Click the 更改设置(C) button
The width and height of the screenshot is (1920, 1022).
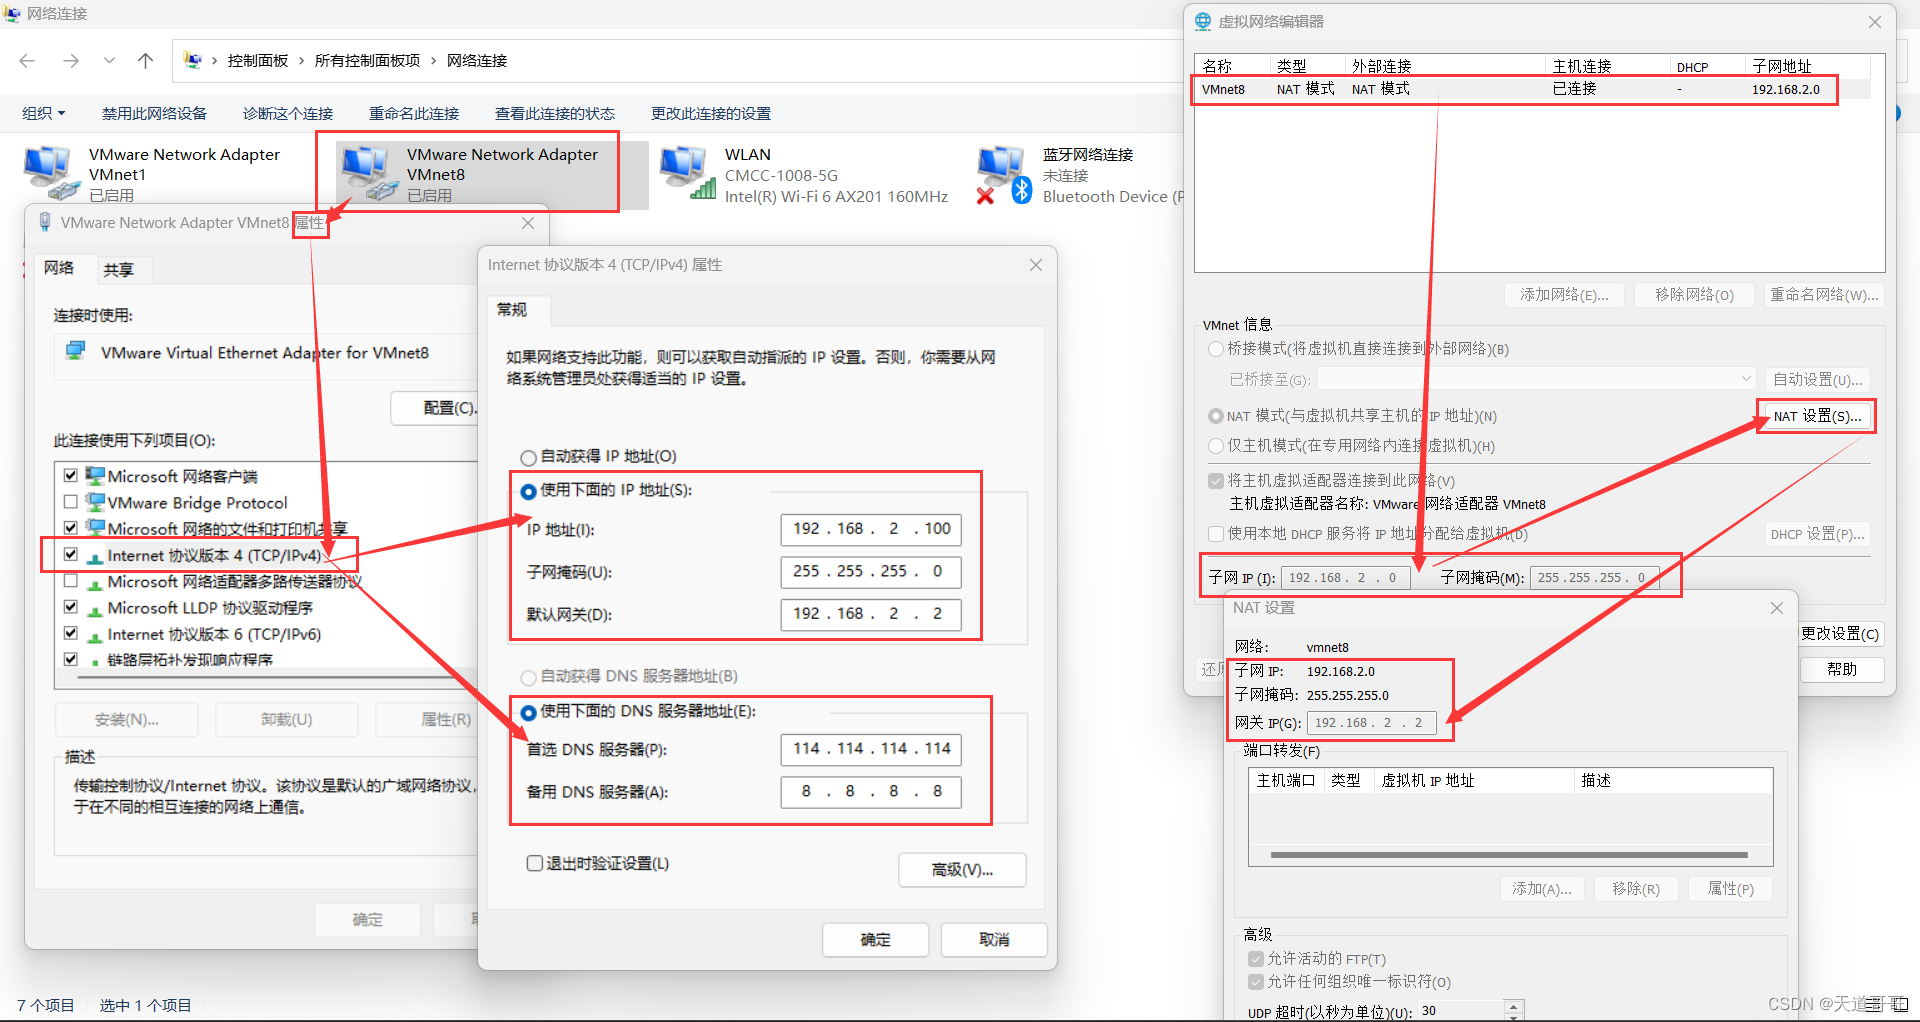[x=1840, y=633]
